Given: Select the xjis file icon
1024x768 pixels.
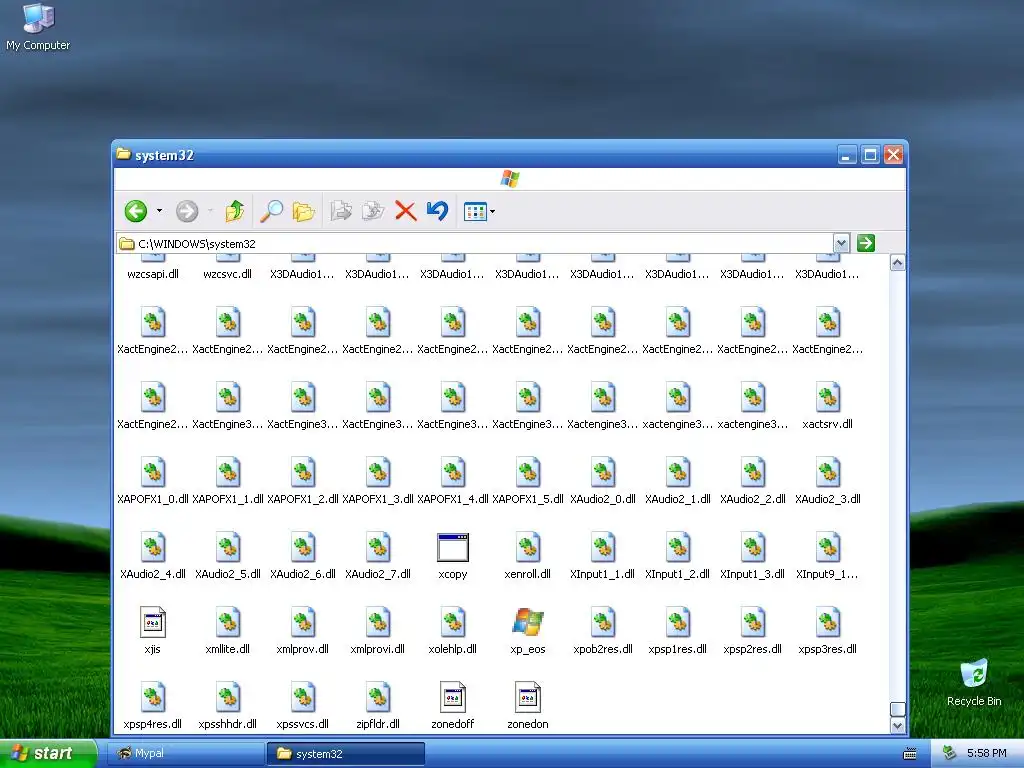Looking at the screenshot, I should click(x=153, y=622).
